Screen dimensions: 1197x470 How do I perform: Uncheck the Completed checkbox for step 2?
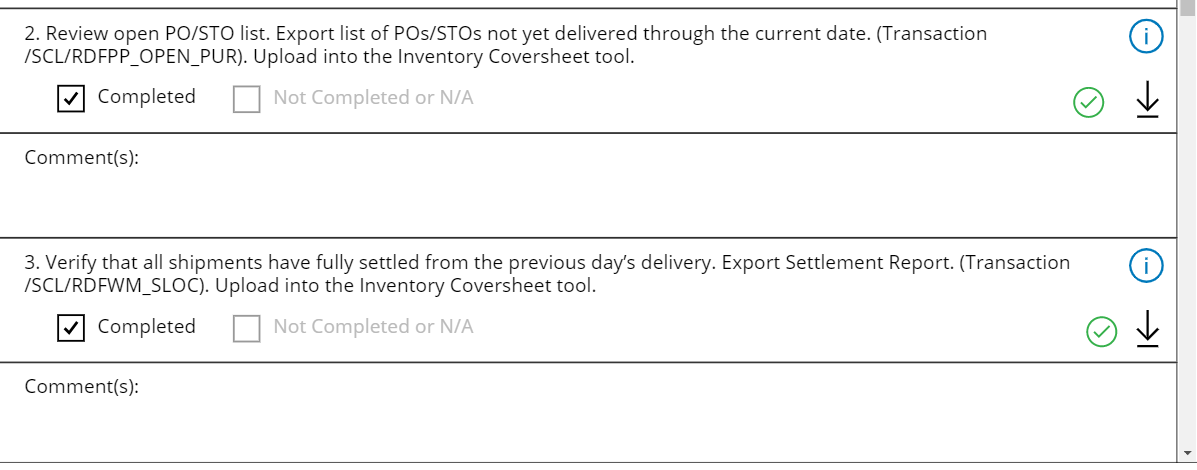(71, 99)
